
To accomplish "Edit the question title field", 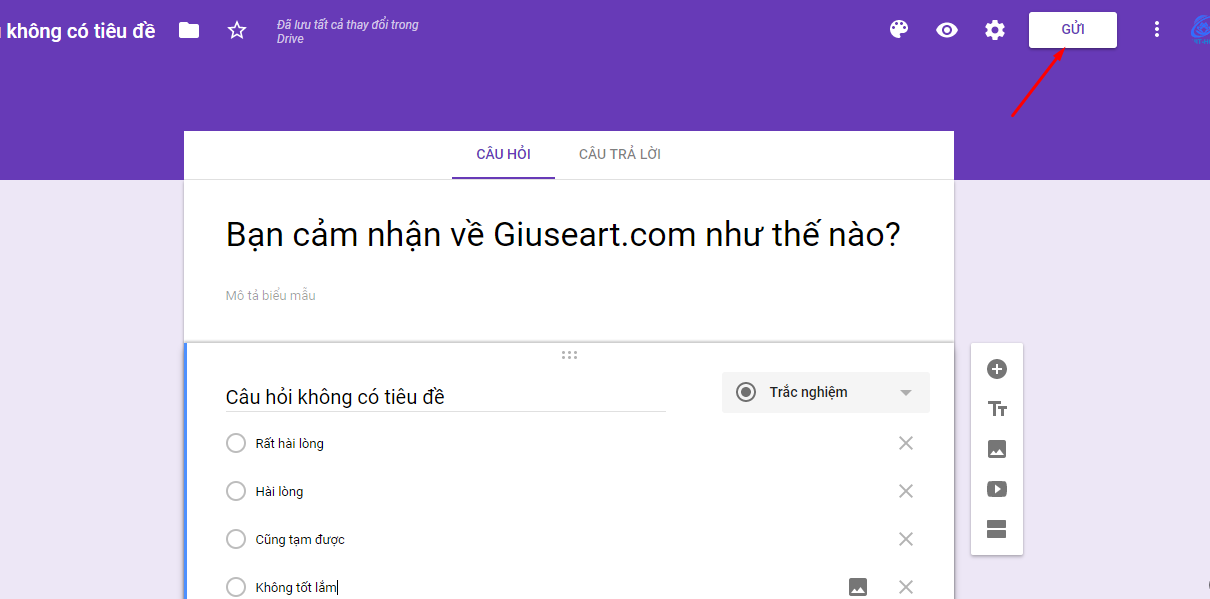I will point(445,397).
